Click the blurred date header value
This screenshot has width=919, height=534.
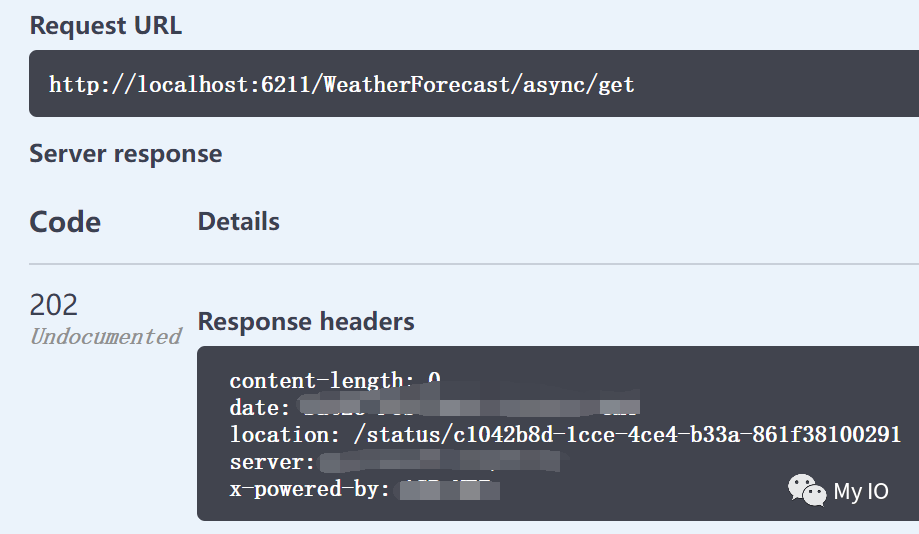pyautogui.click(x=469, y=406)
